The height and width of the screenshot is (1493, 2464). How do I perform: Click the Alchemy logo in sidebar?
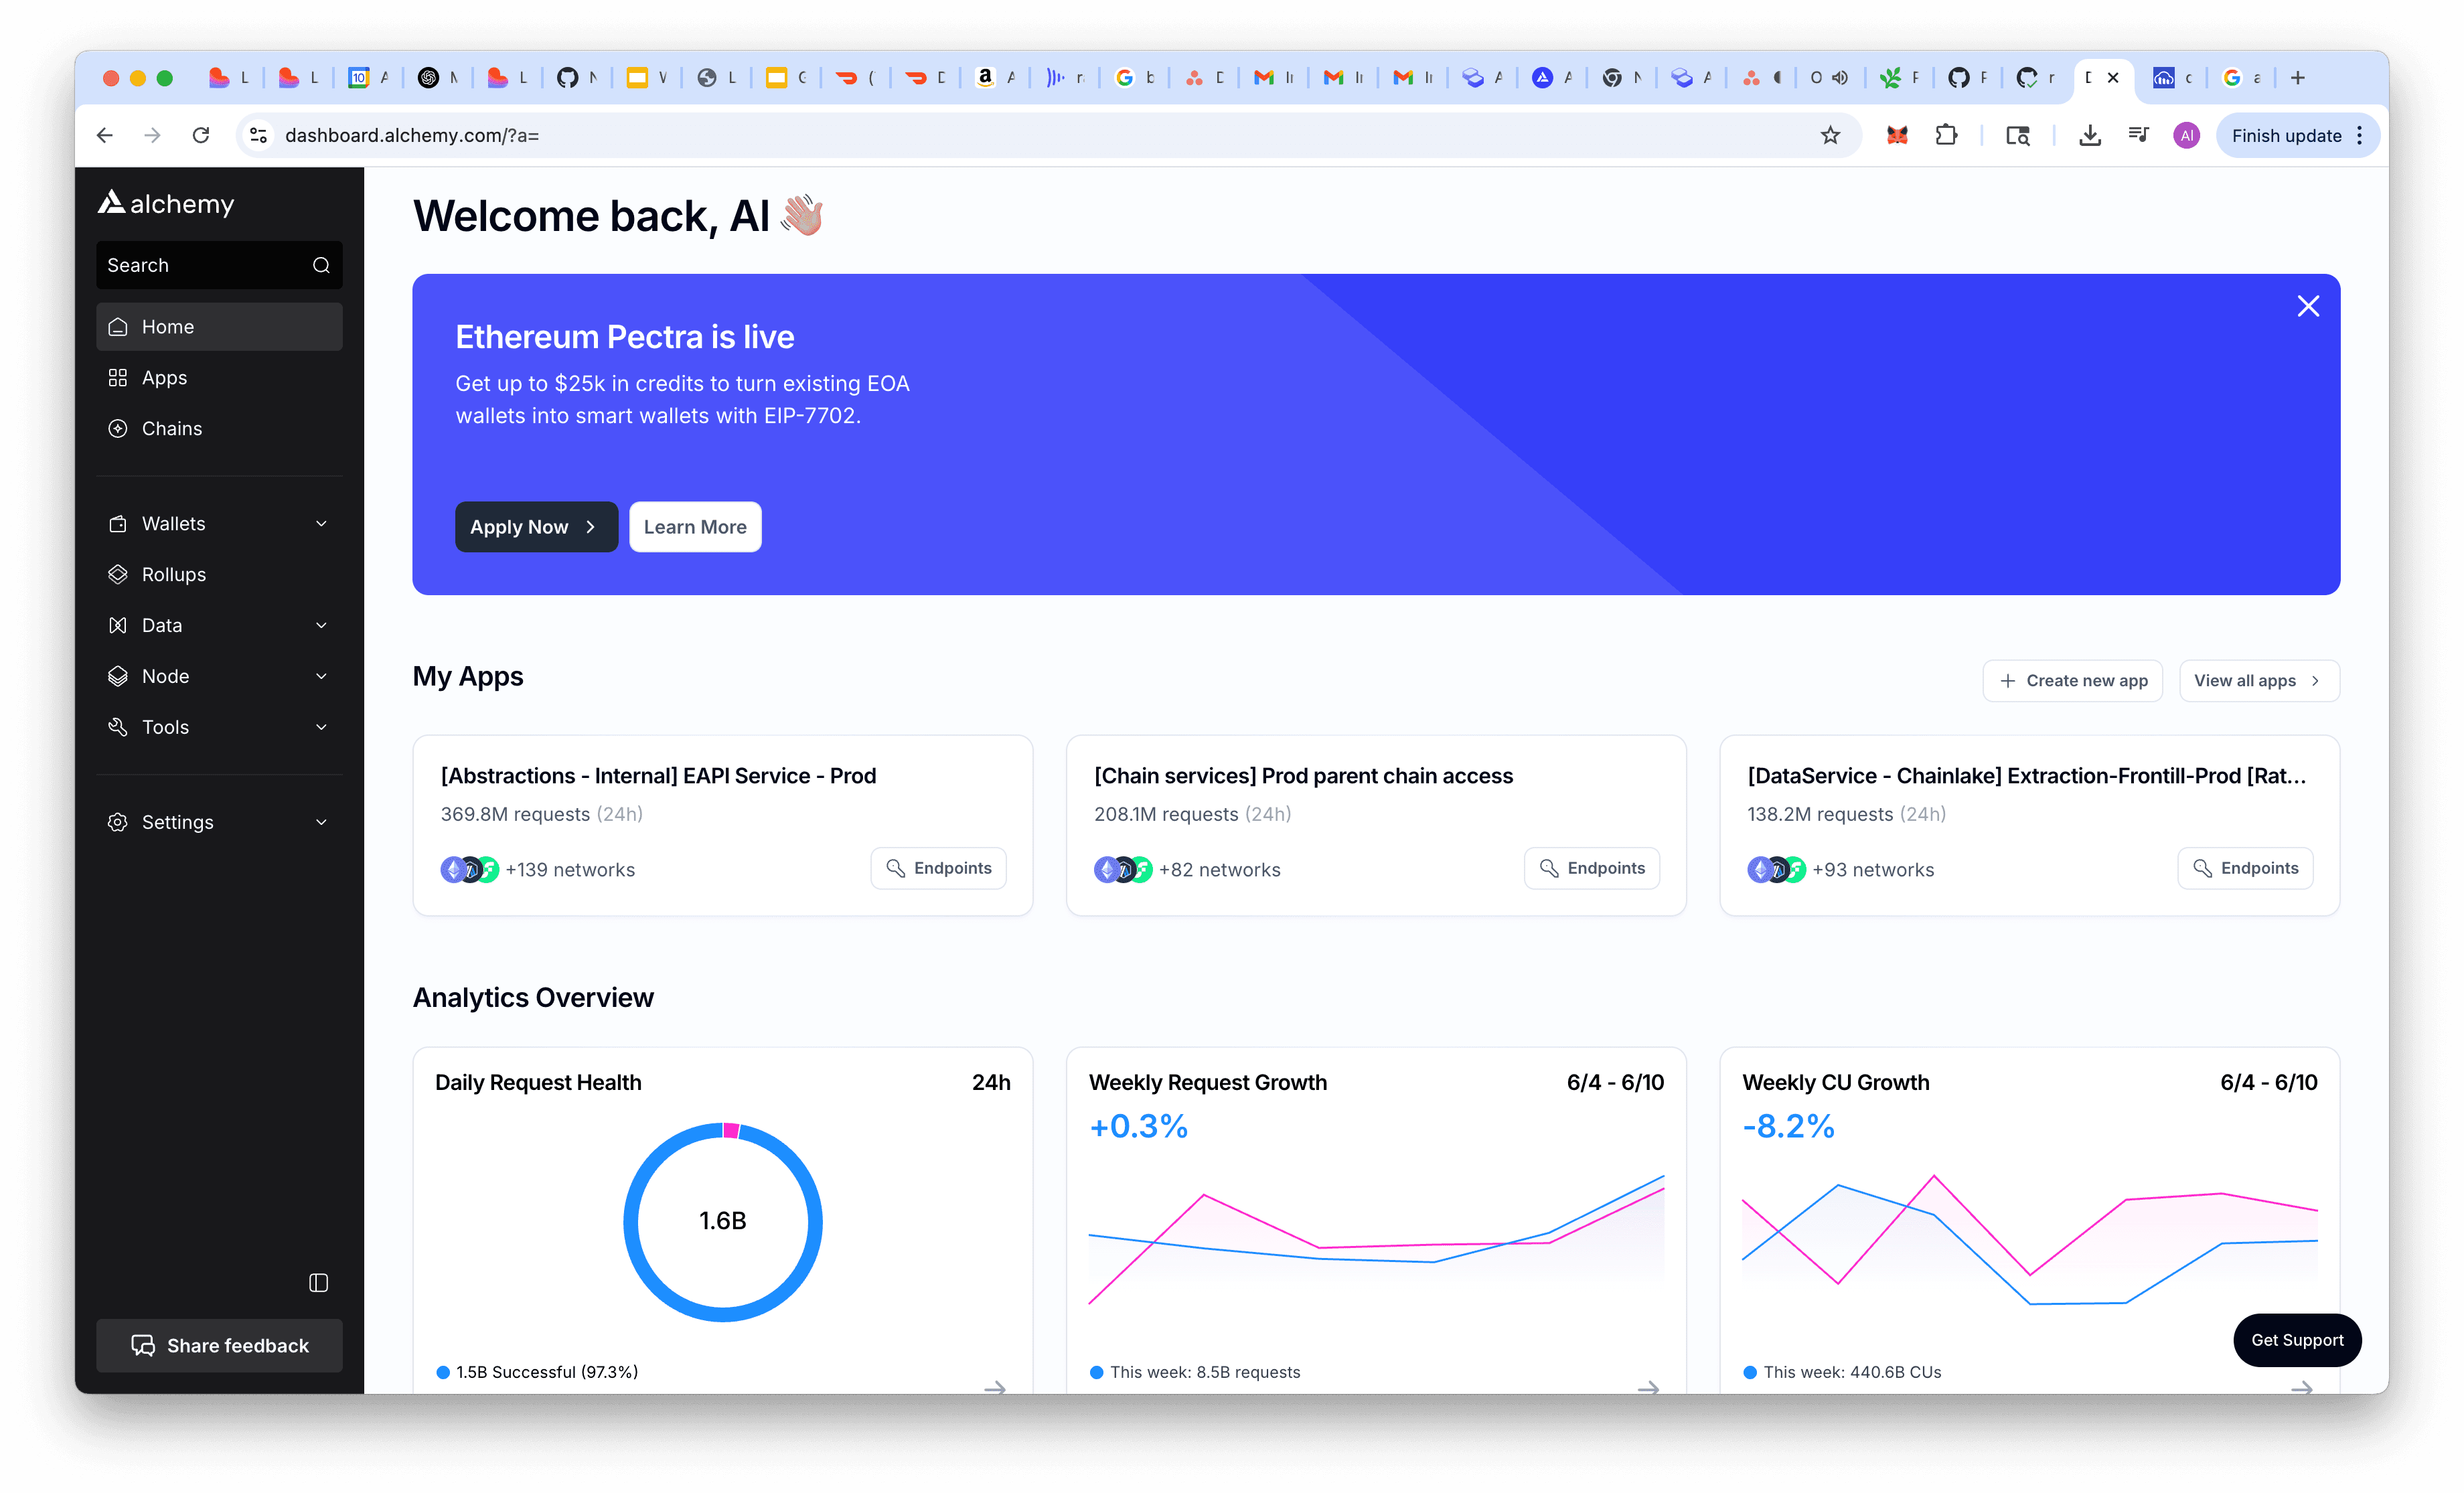[x=166, y=204]
